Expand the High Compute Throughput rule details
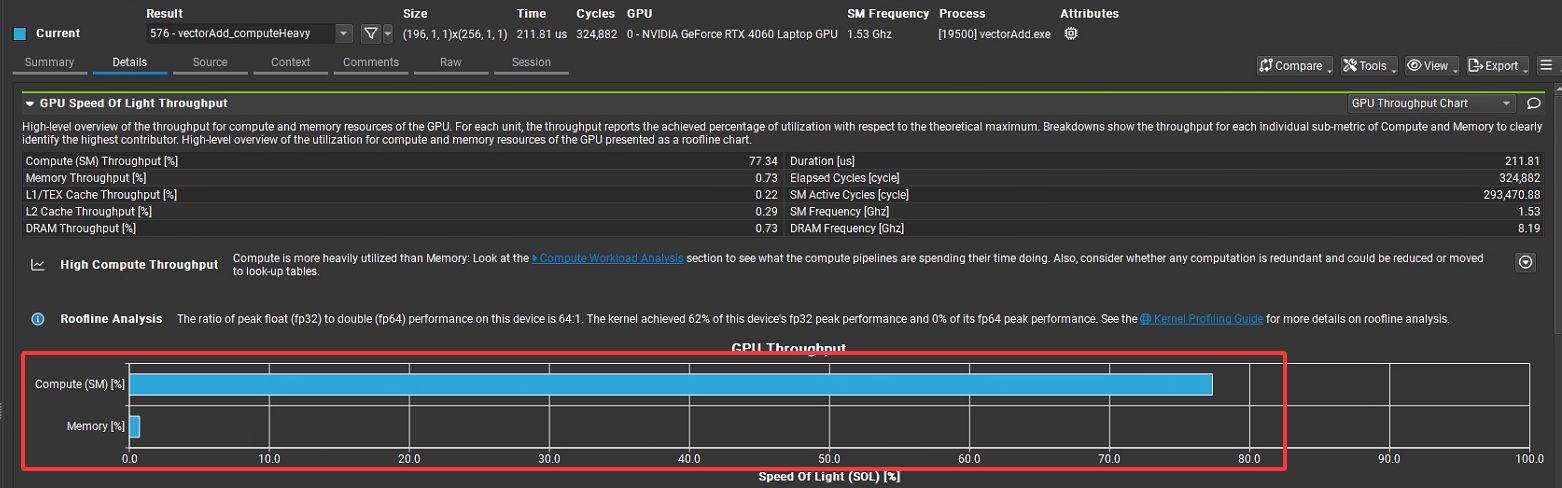Viewport: 1562px width, 488px height. coord(1525,263)
